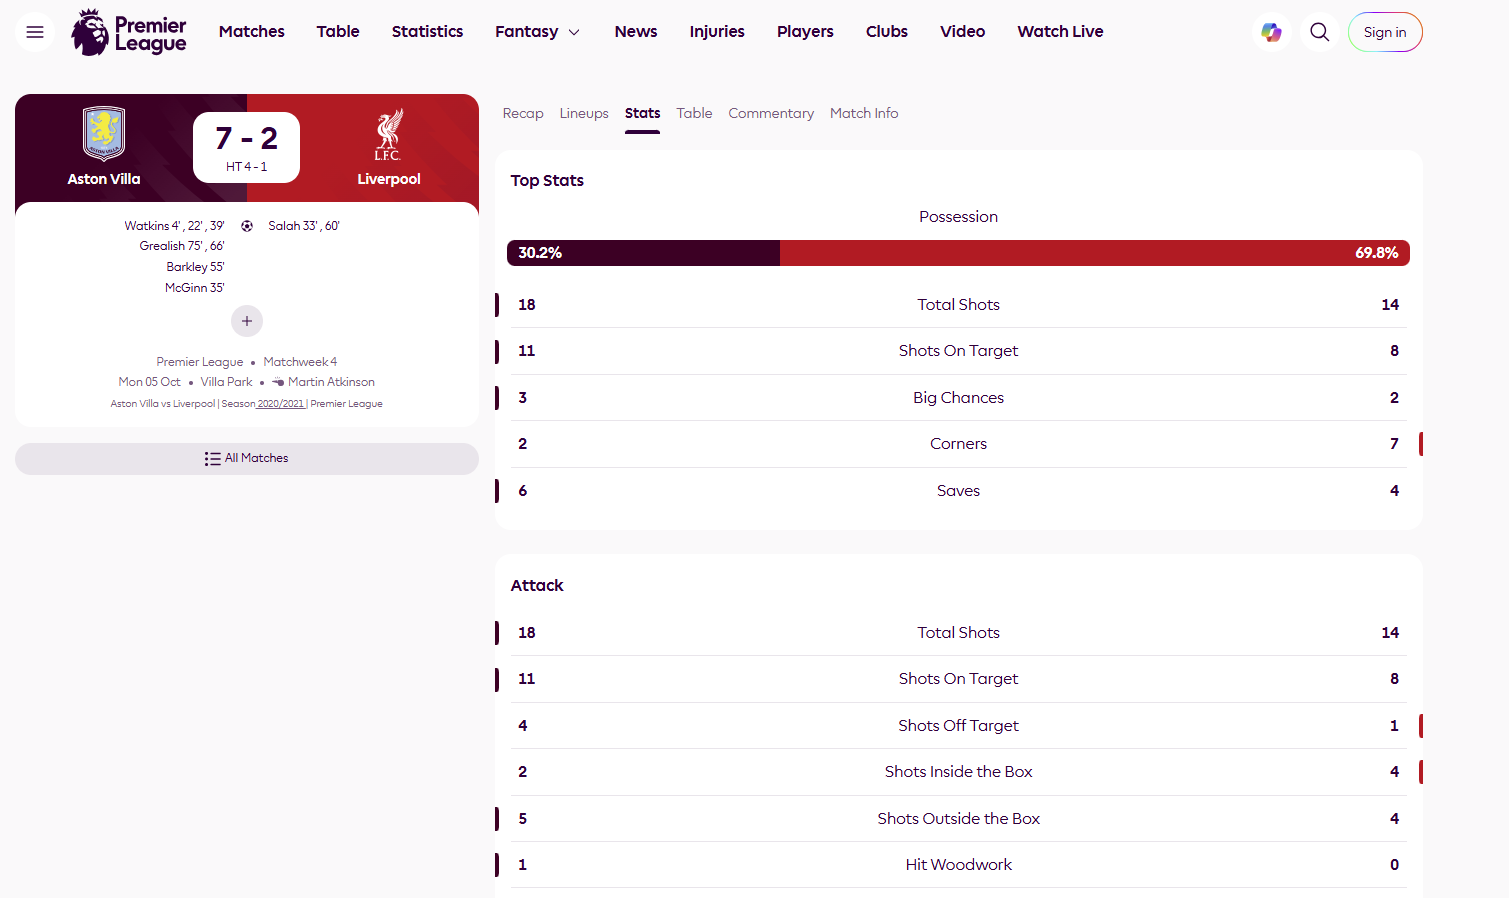The image size is (1509, 898).
Task: Open Watch Live in navigation bar
Action: tap(1060, 32)
